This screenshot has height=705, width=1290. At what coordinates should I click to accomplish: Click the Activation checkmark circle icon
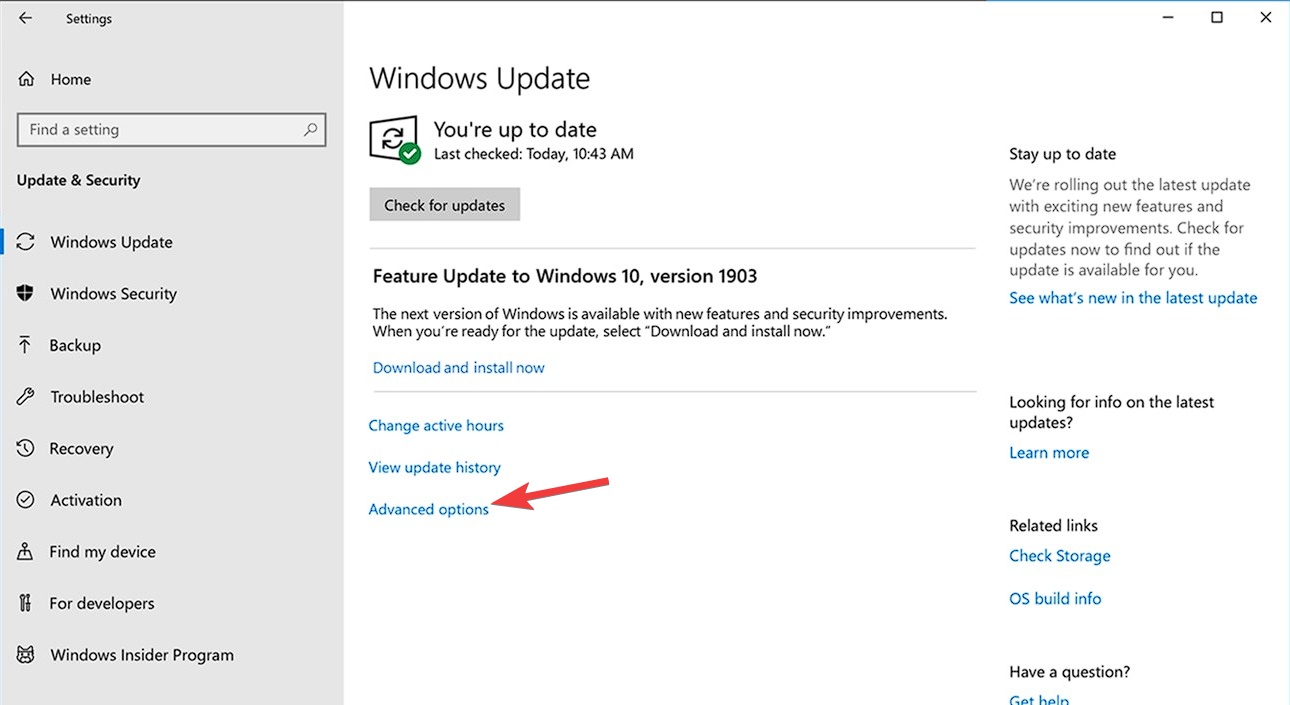26,500
